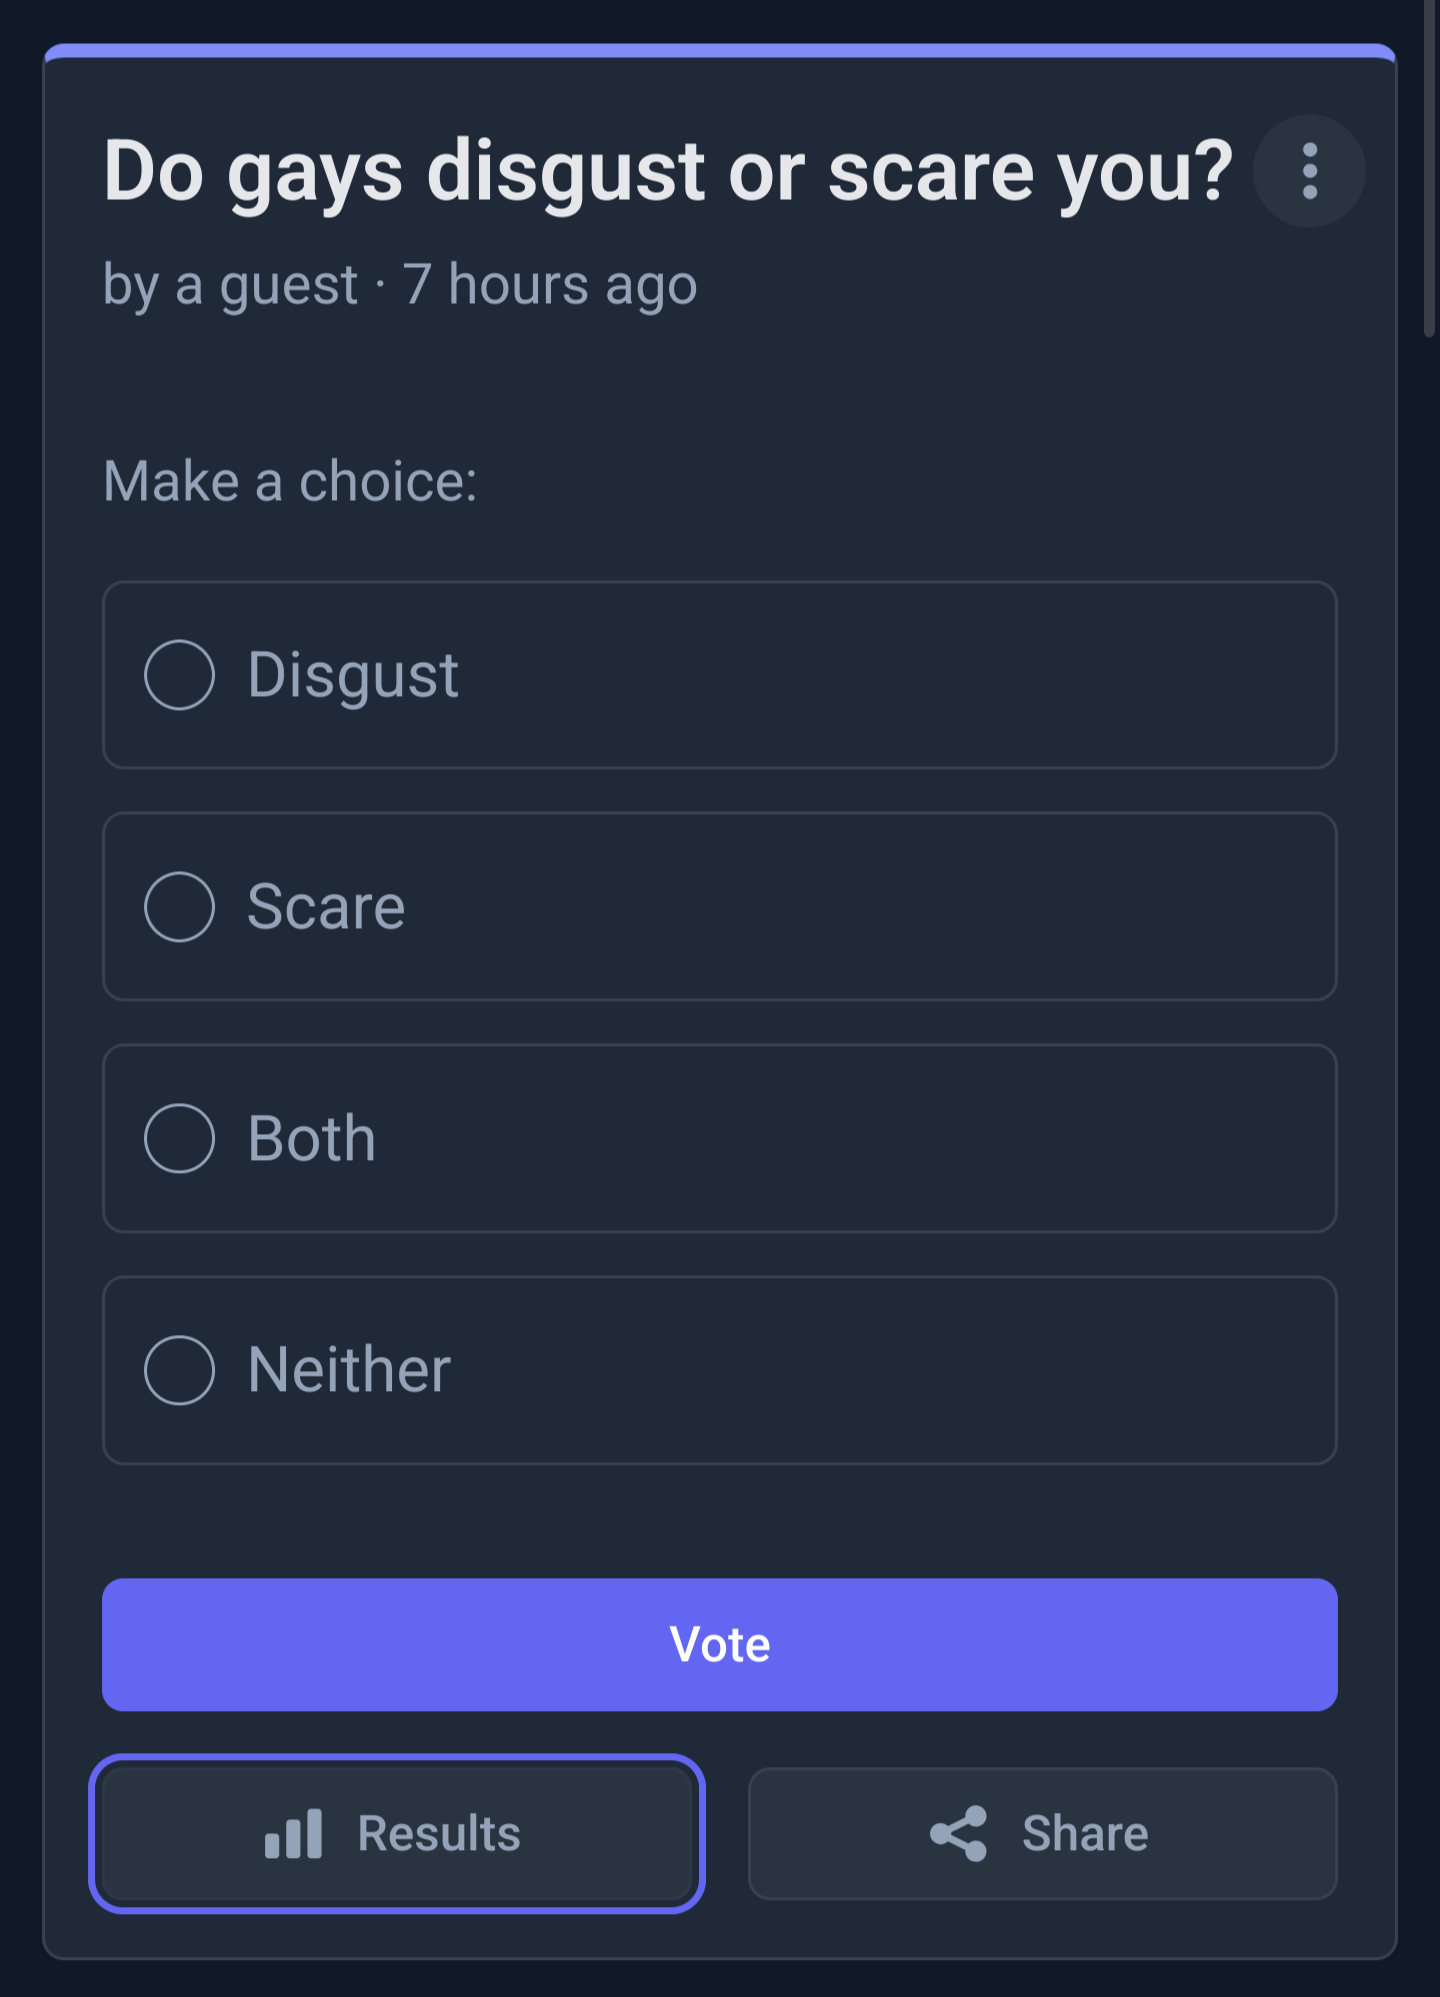Open the three-dot poll options menu
This screenshot has height=1997, width=1440.
click(x=1309, y=171)
